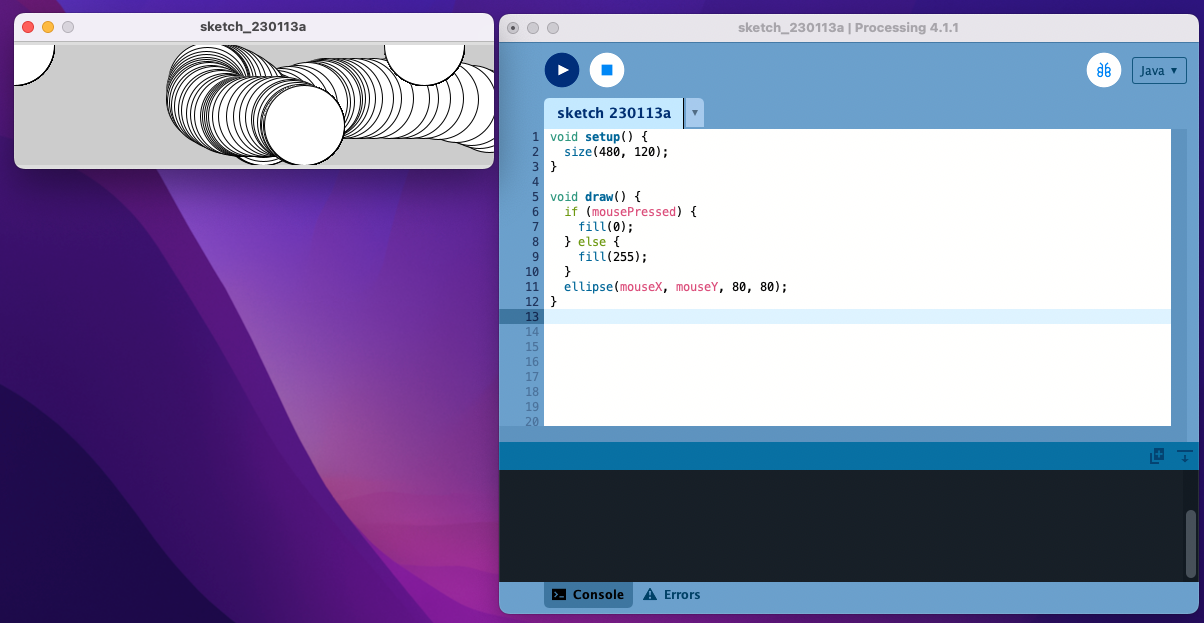
Task: Switch to the Errors tab
Action: (671, 594)
